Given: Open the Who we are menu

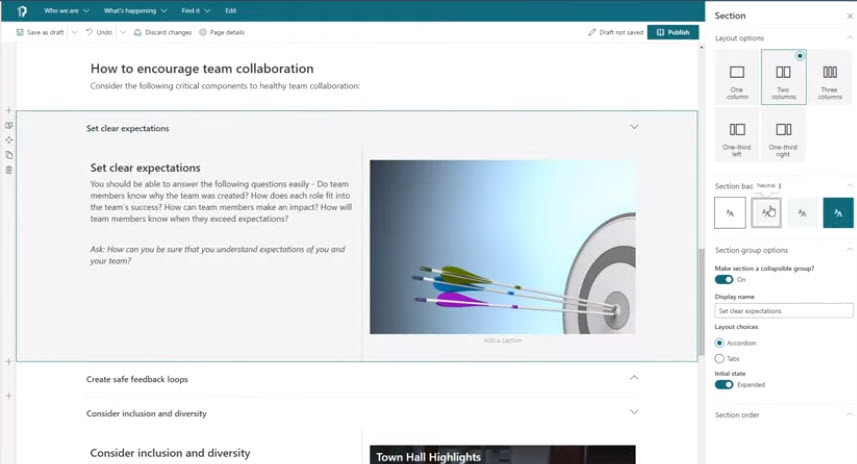Looking at the screenshot, I should click(66, 10).
